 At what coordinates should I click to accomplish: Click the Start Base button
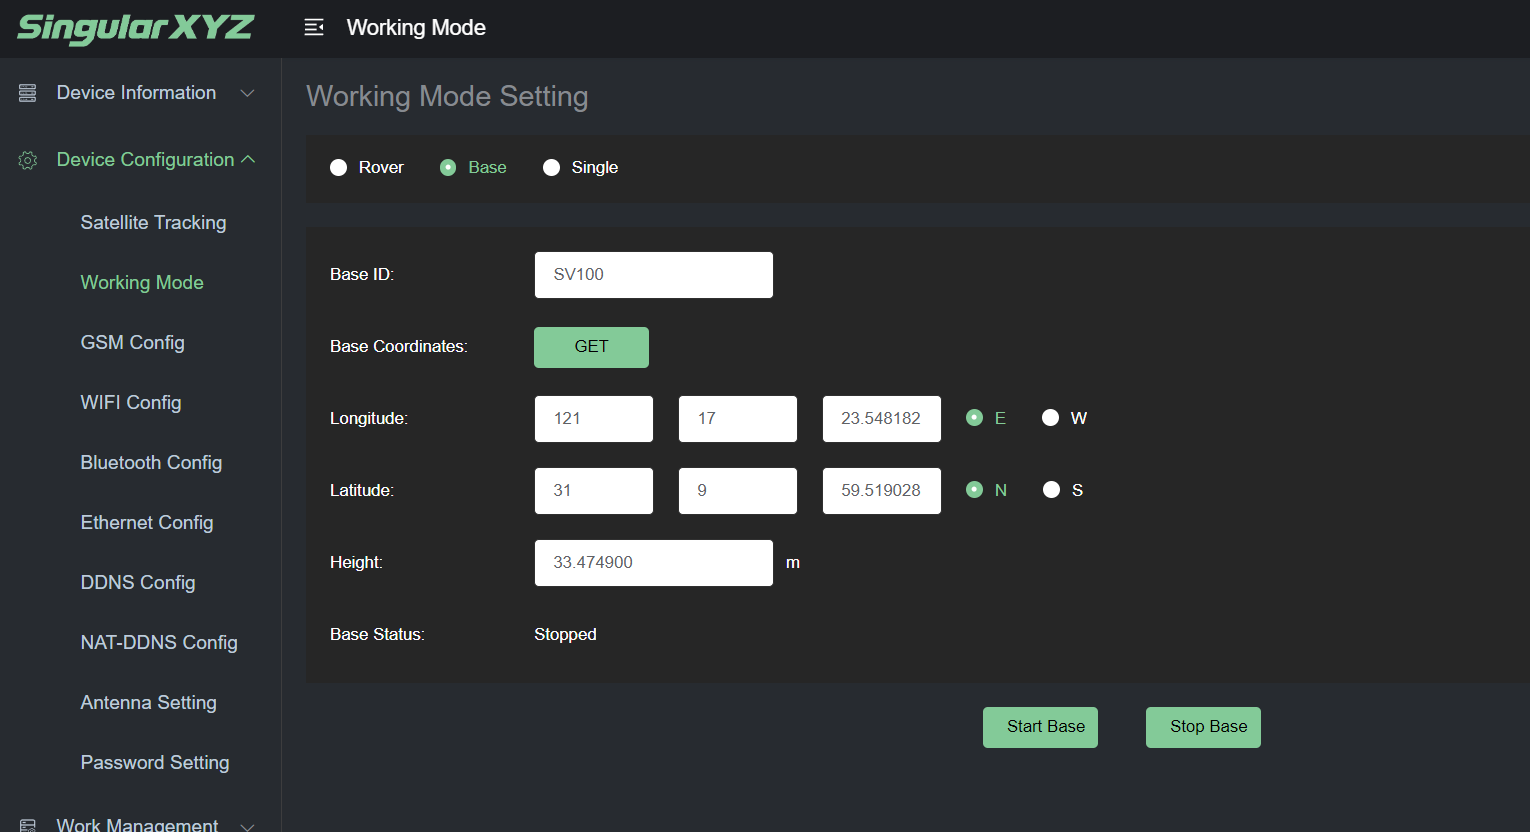click(1040, 727)
